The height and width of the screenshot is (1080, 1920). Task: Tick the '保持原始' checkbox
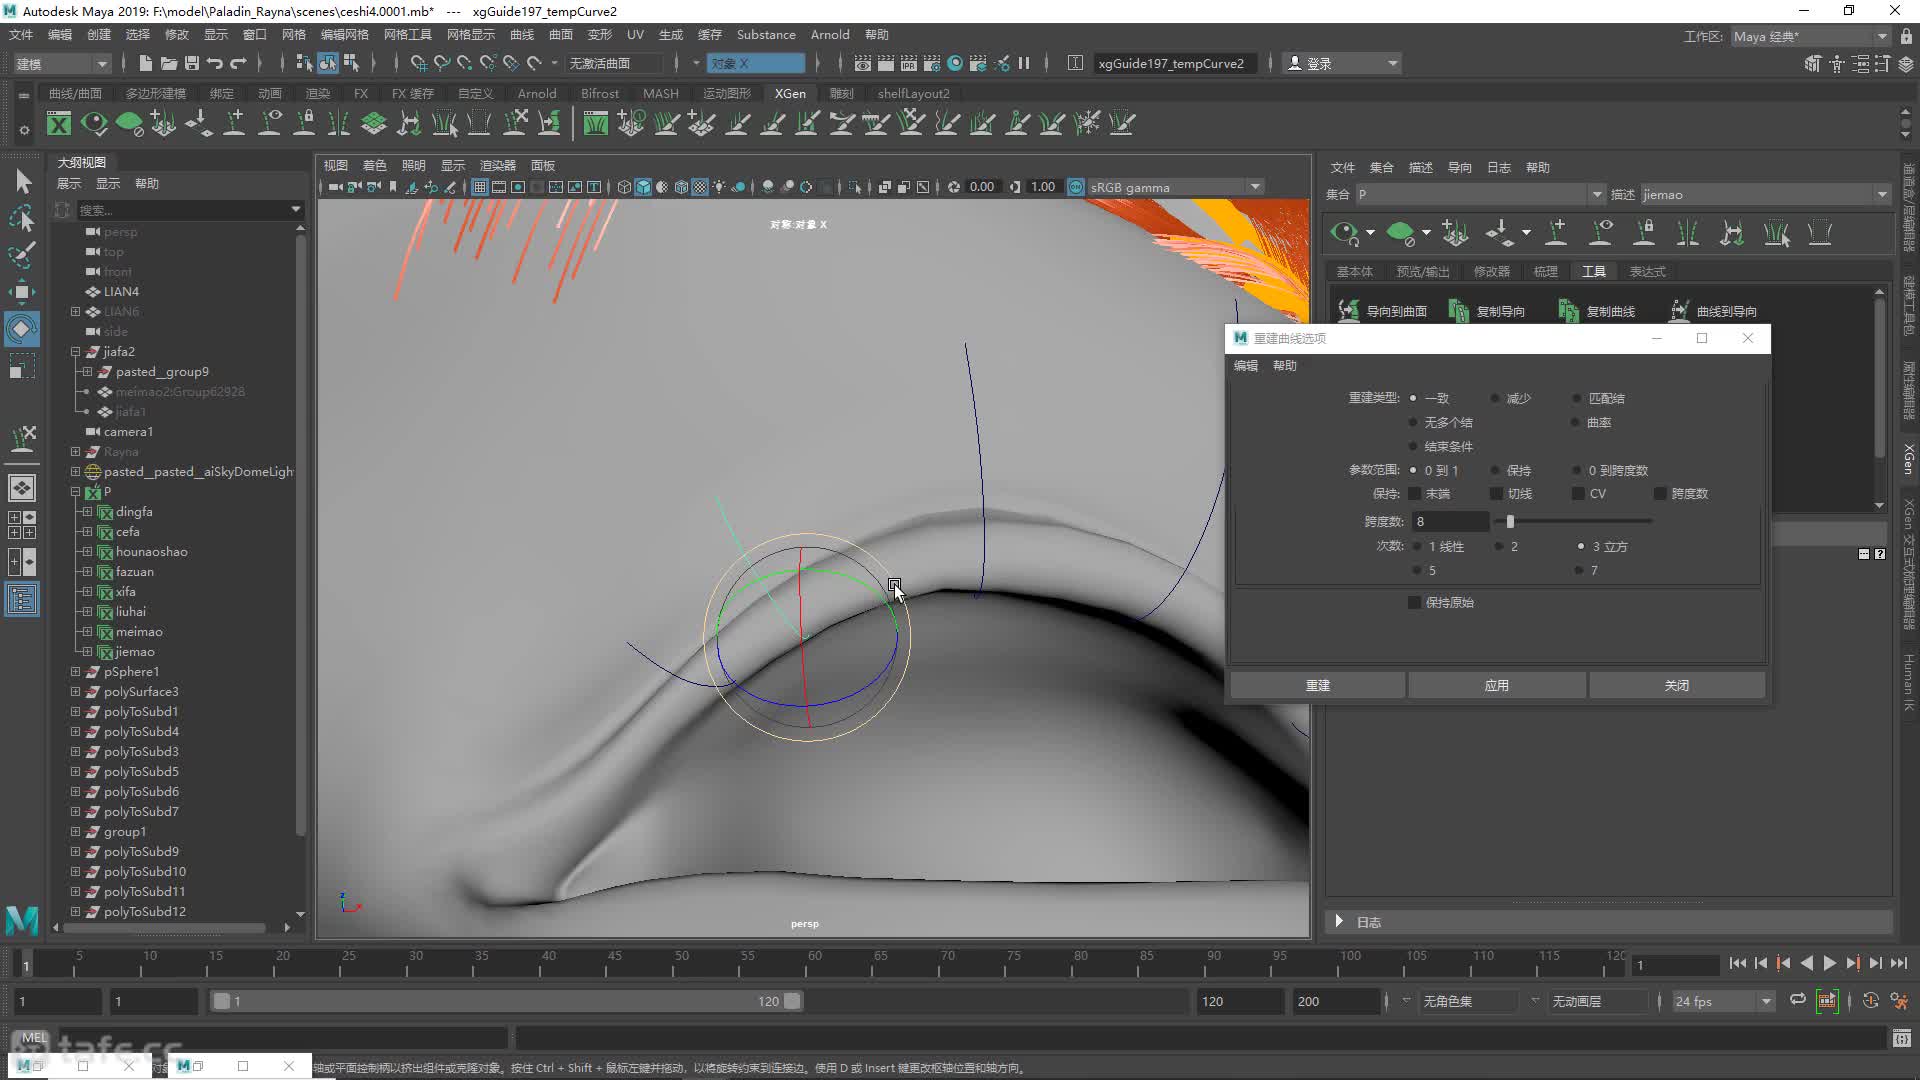[x=1414, y=602]
